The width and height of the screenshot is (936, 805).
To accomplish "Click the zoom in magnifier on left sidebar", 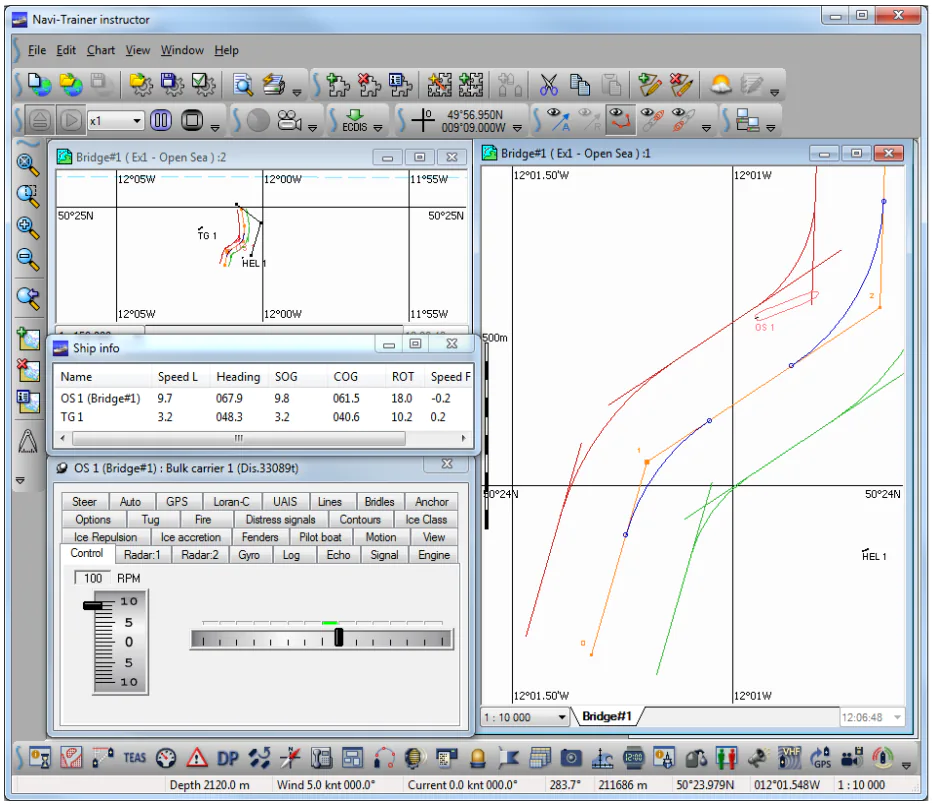I will (x=27, y=227).
